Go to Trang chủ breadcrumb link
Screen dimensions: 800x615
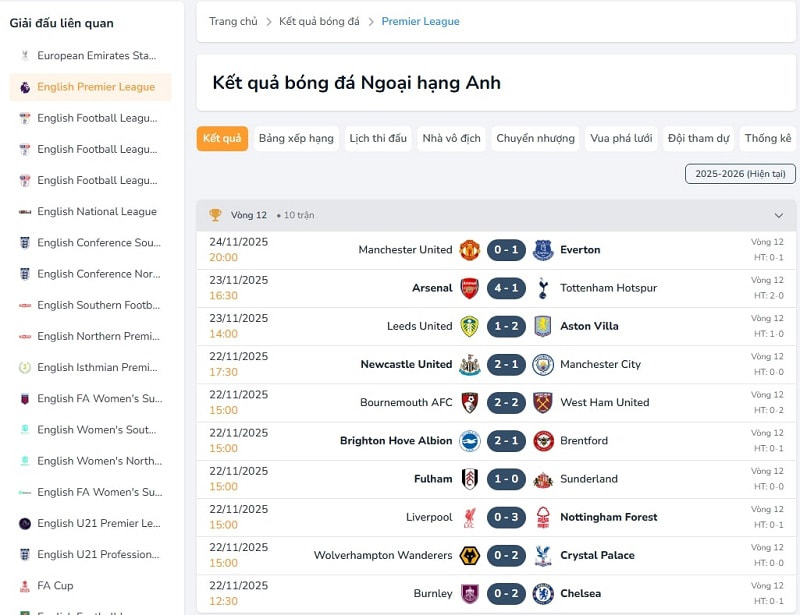pyautogui.click(x=233, y=21)
